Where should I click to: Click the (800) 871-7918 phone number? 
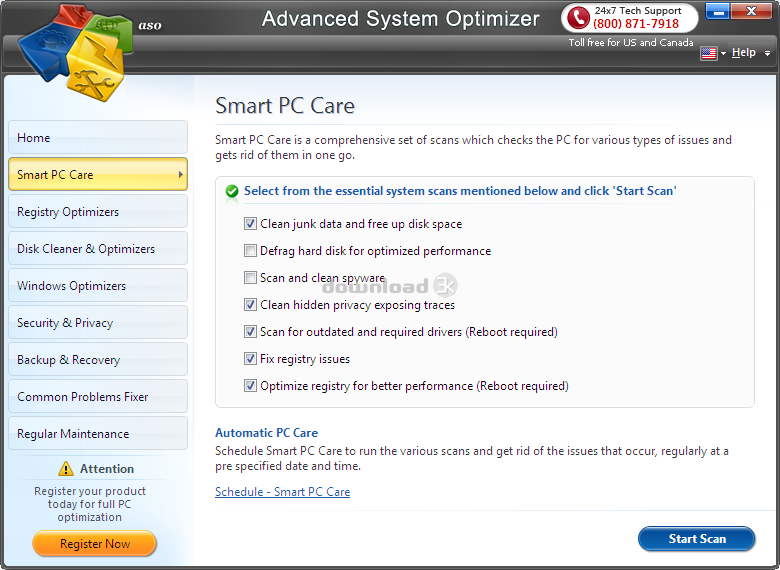coord(636,23)
